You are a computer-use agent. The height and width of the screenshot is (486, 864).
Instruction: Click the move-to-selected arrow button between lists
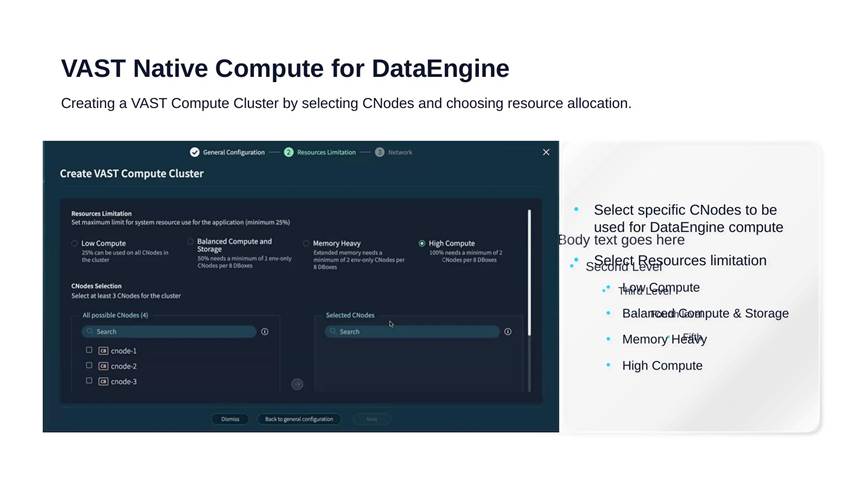pos(297,384)
